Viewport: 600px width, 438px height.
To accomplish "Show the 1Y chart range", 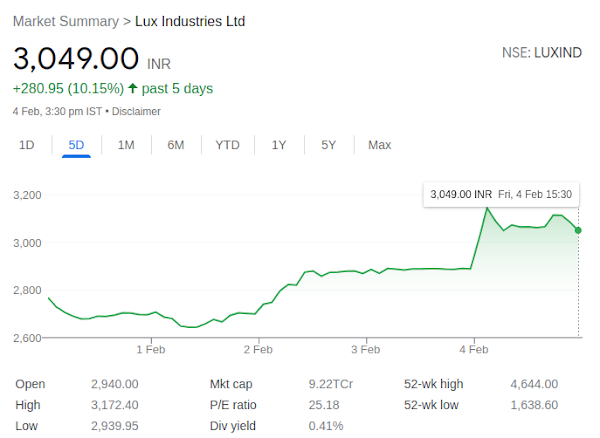I will [x=279, y=145].
